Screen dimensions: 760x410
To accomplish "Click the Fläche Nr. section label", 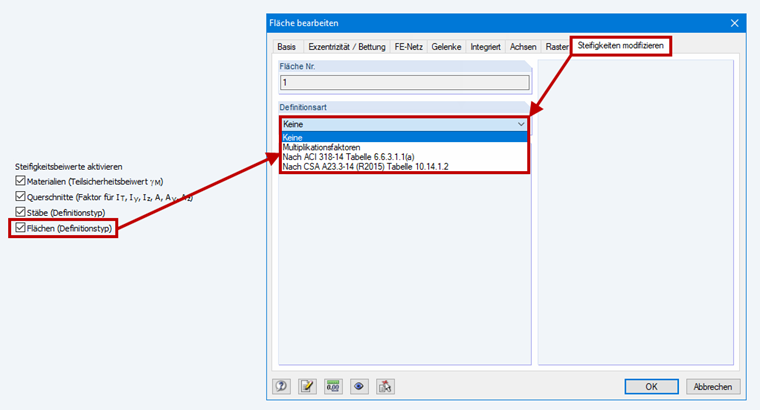I will click(x=297, y=66).
